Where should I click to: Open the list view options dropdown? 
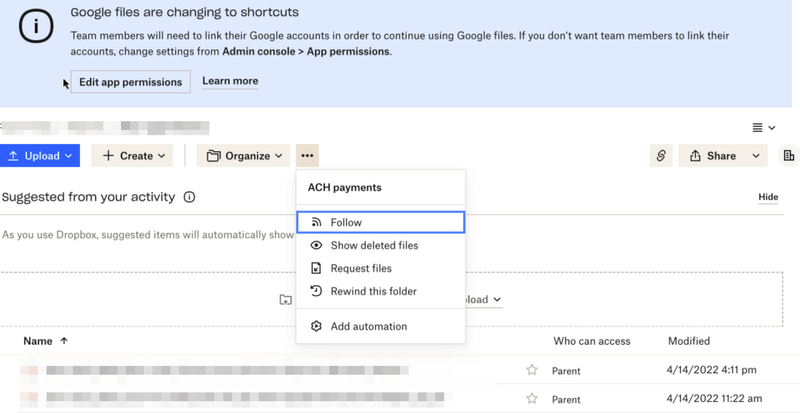764,128
